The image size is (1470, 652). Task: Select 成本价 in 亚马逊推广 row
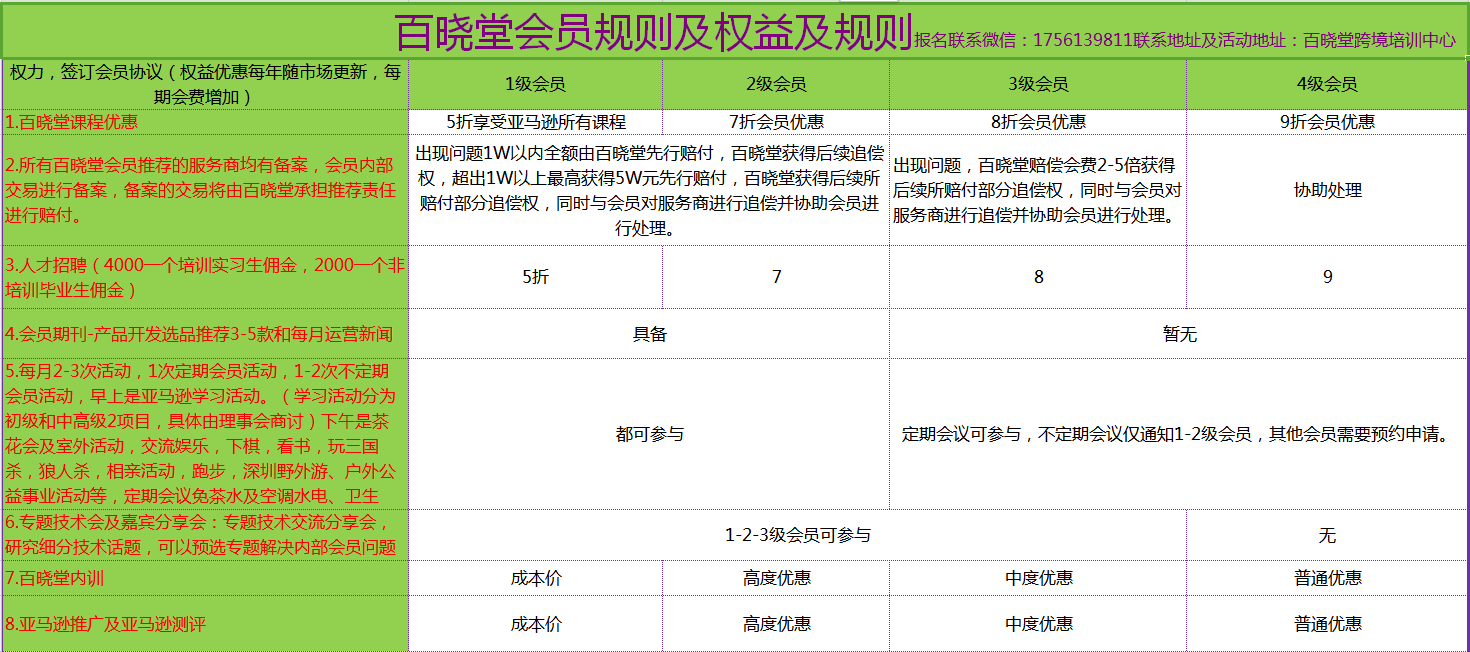pyautogui.click(x=535, y=624)
